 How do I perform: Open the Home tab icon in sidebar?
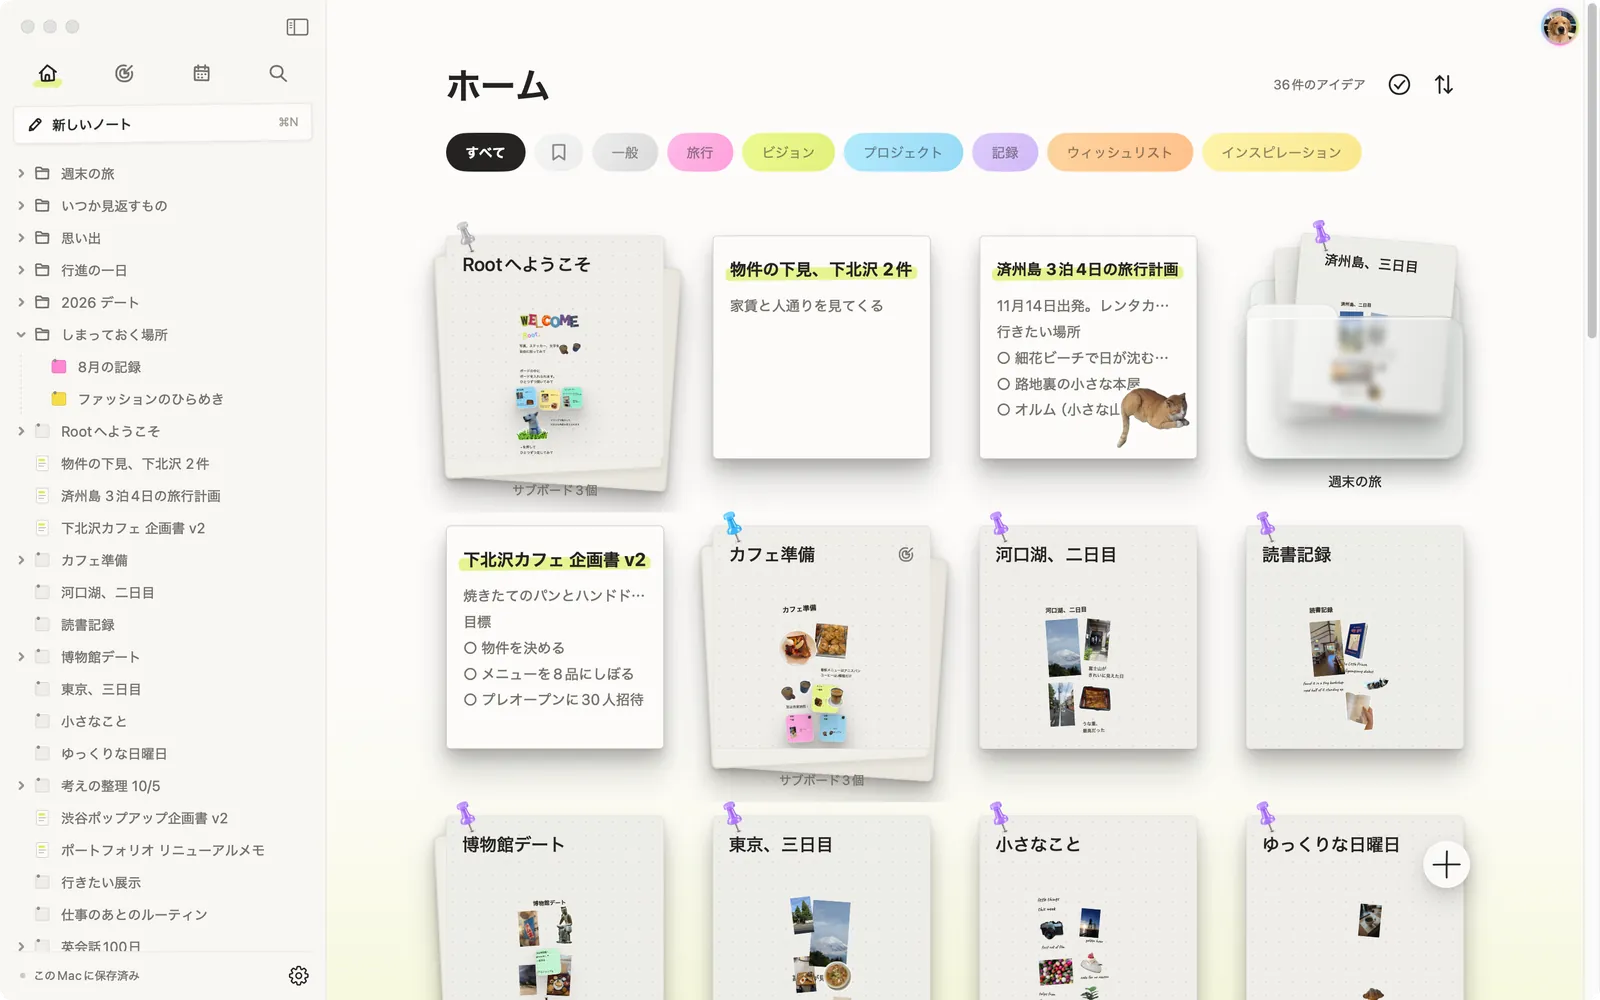pyautogui.click(x=48, y=73)
